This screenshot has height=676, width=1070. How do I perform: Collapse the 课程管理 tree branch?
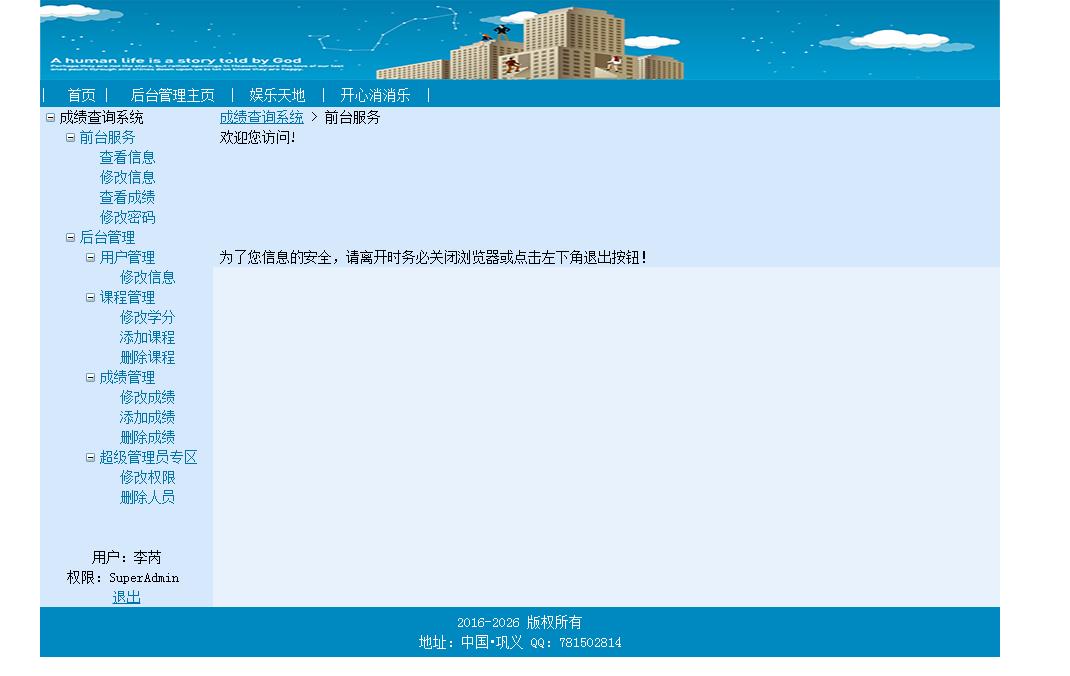click(x=88, y=297)
